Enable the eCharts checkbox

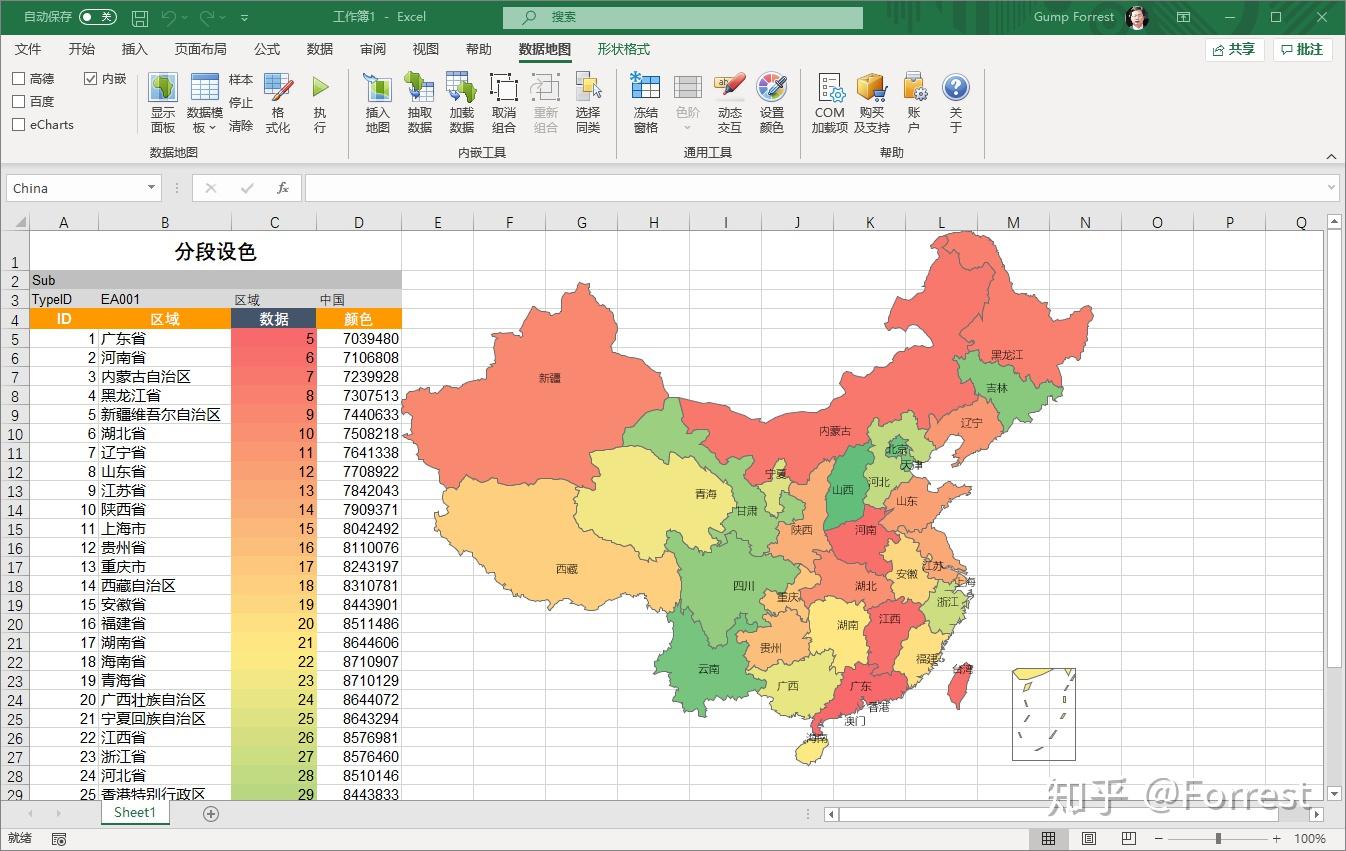[17, 124]
